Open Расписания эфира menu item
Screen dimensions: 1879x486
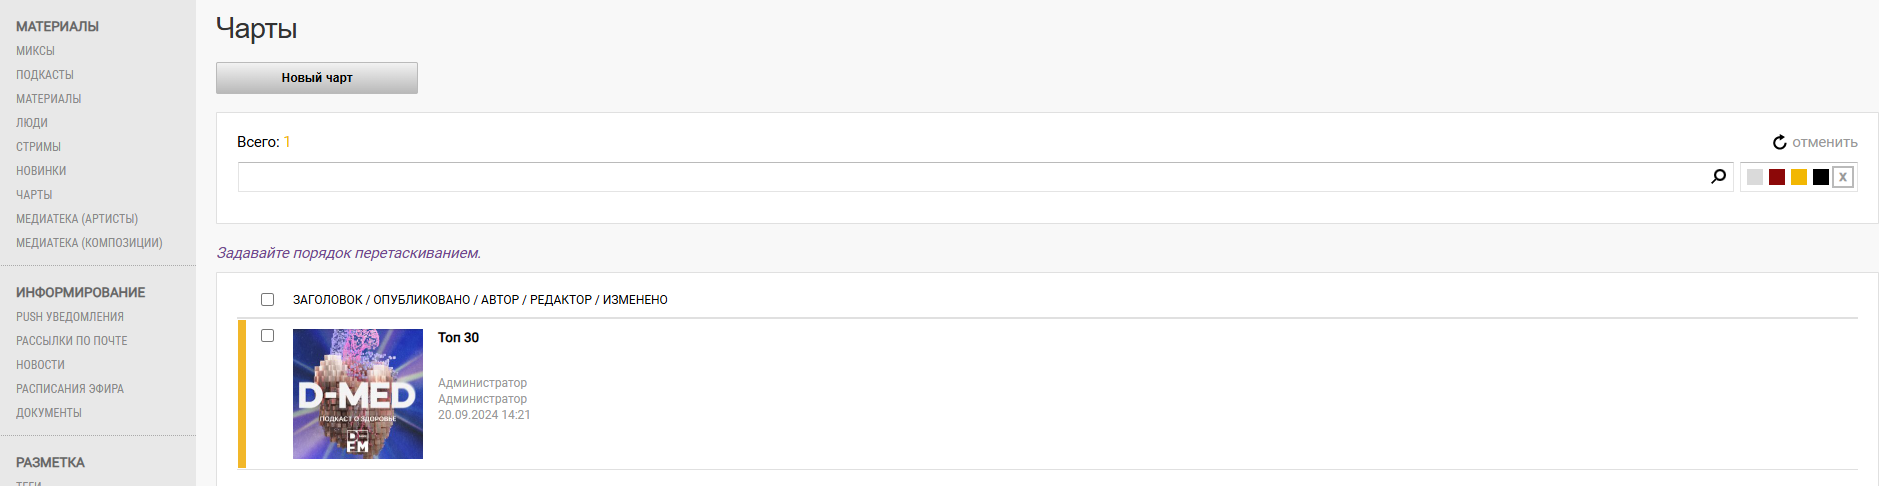point(70,389)
